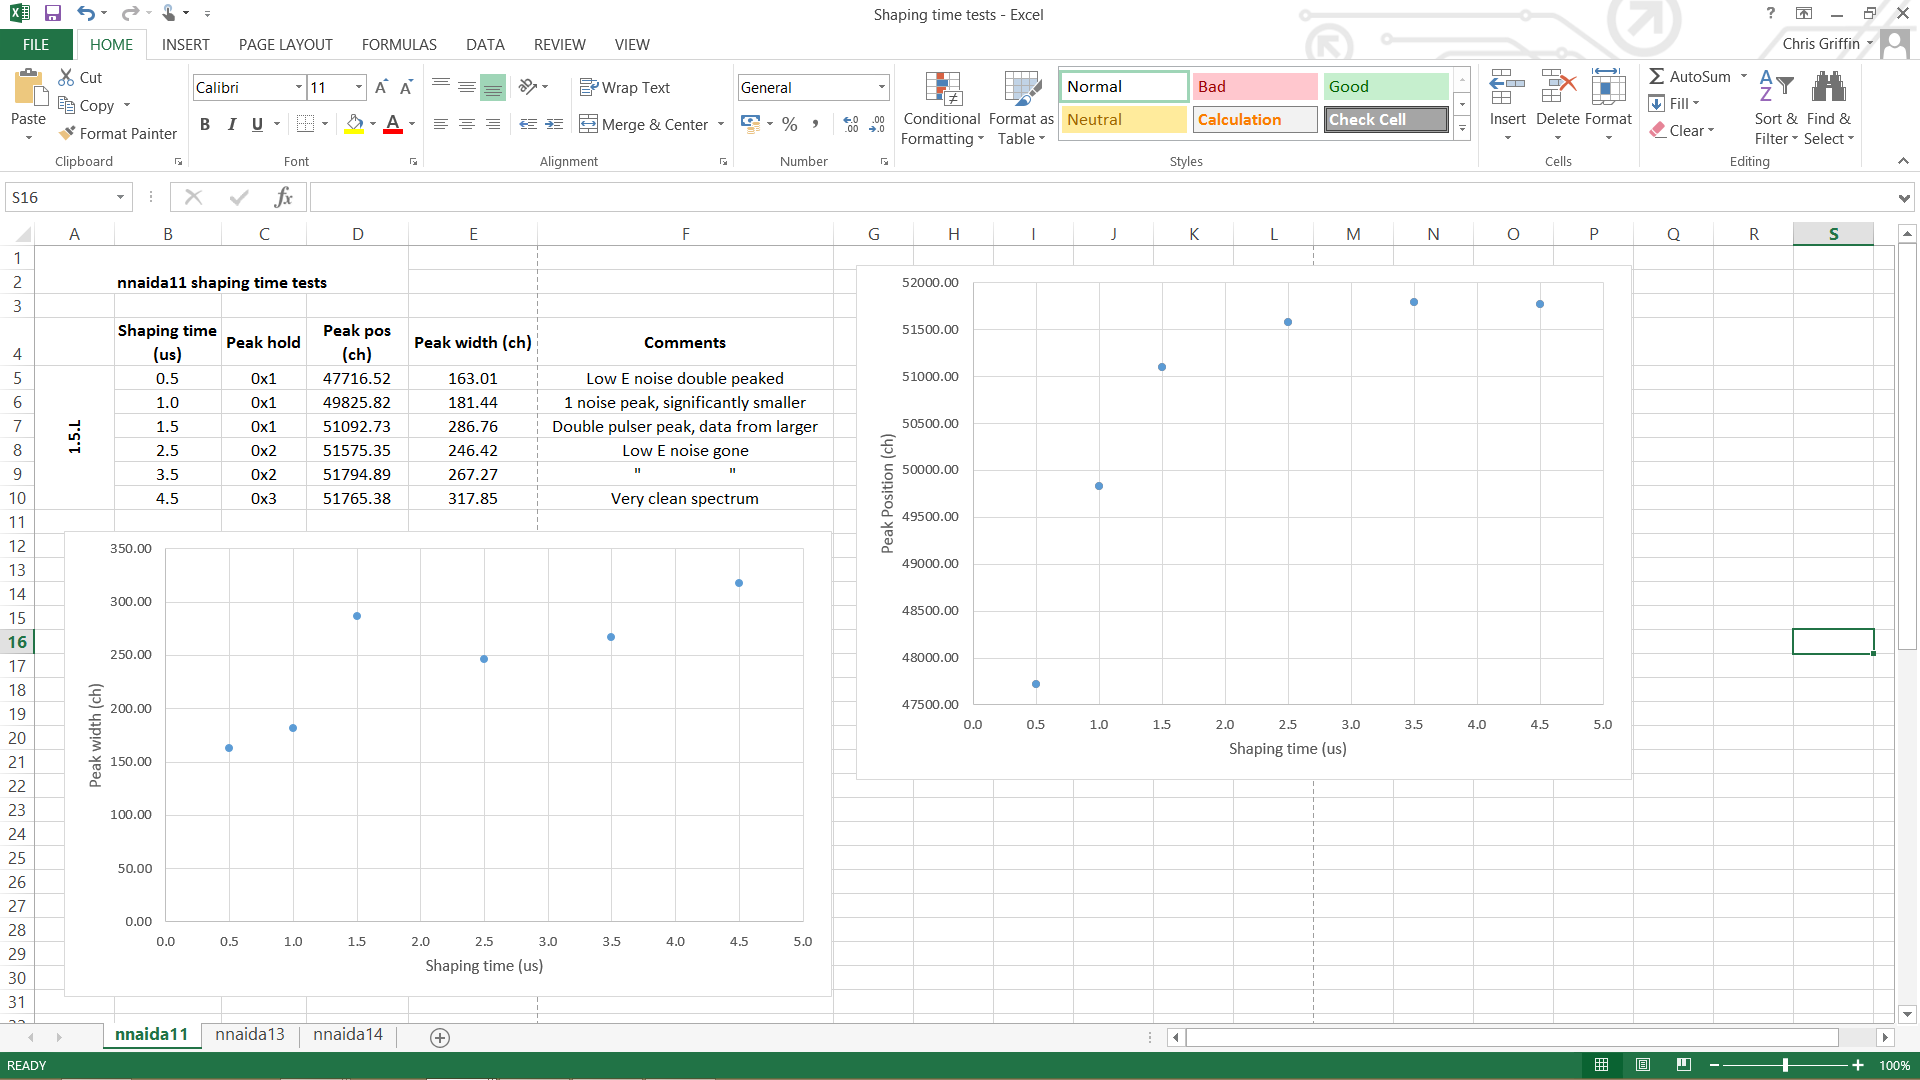Expand the formula bar chevron
The width and height of the screenshot is (1920, 1080).
coord(1903,198)
